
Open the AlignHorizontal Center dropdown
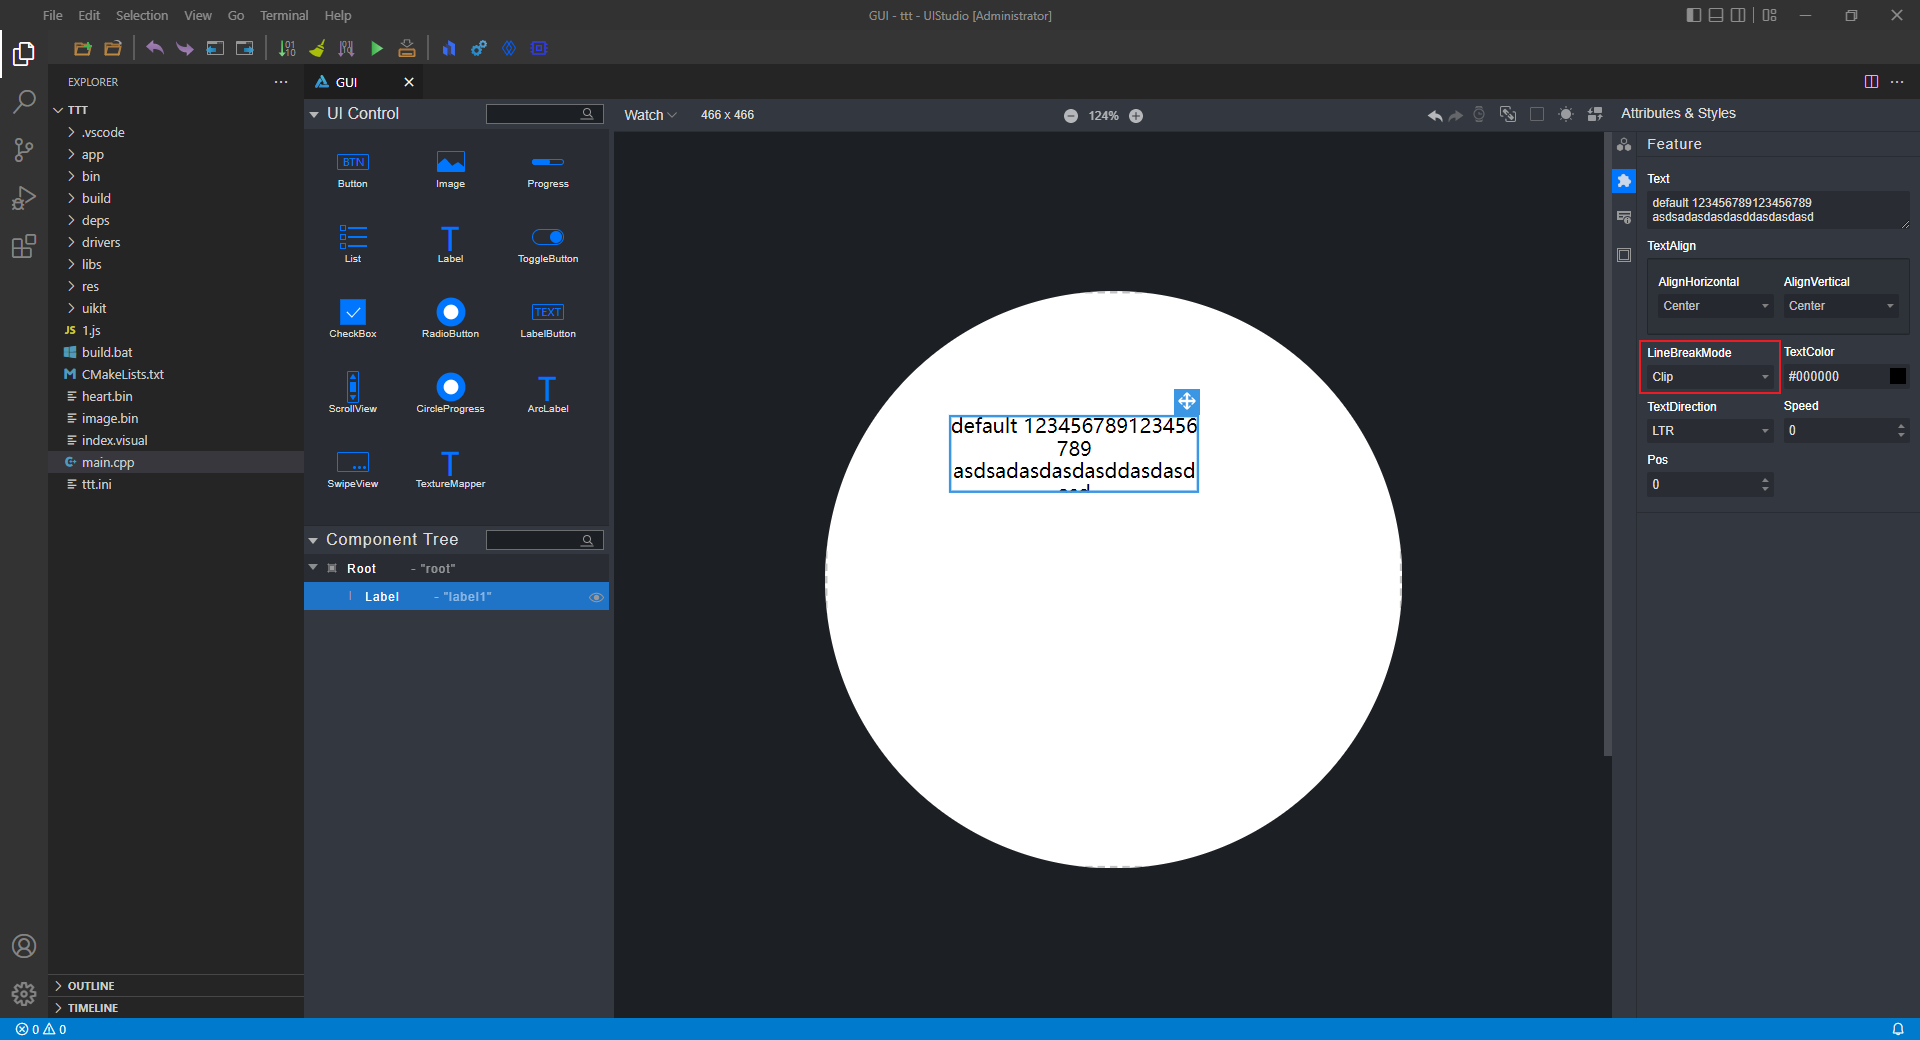[x=1715, y=306]
